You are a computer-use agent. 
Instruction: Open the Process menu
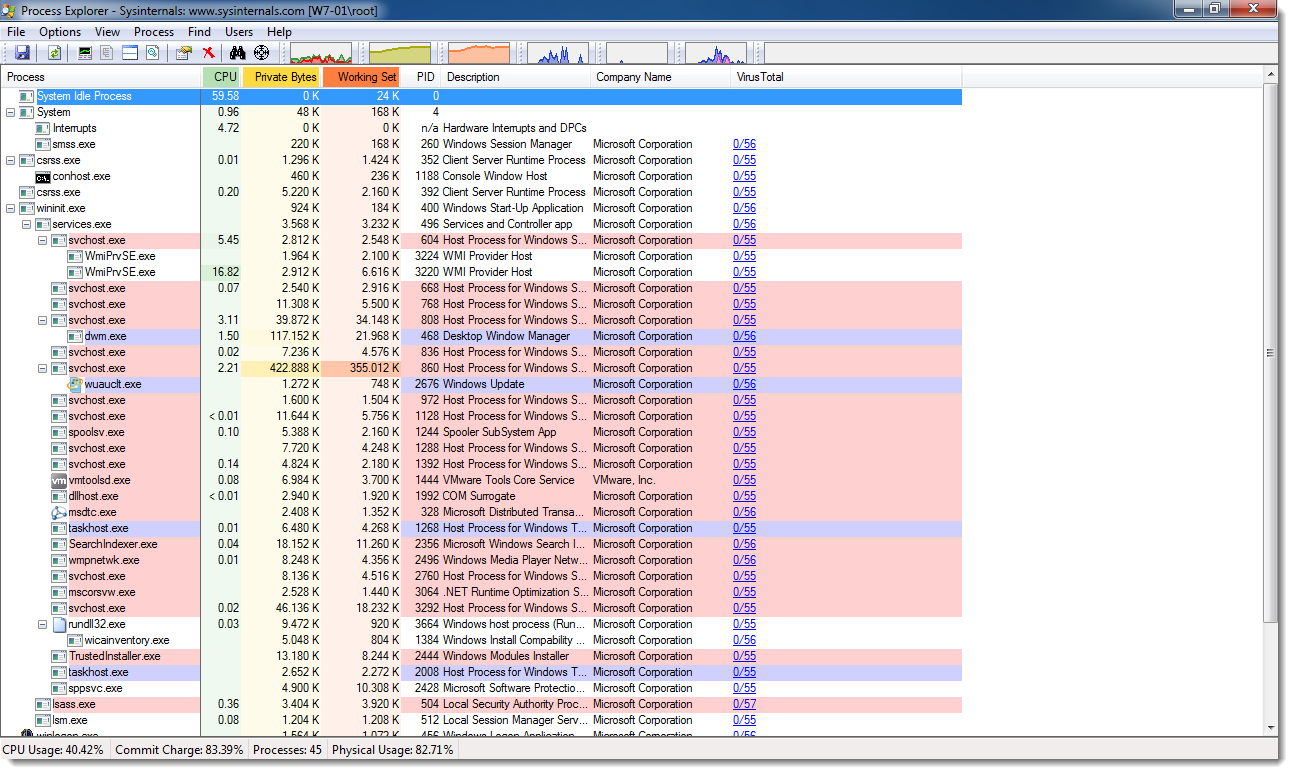(x=154, y=32)
